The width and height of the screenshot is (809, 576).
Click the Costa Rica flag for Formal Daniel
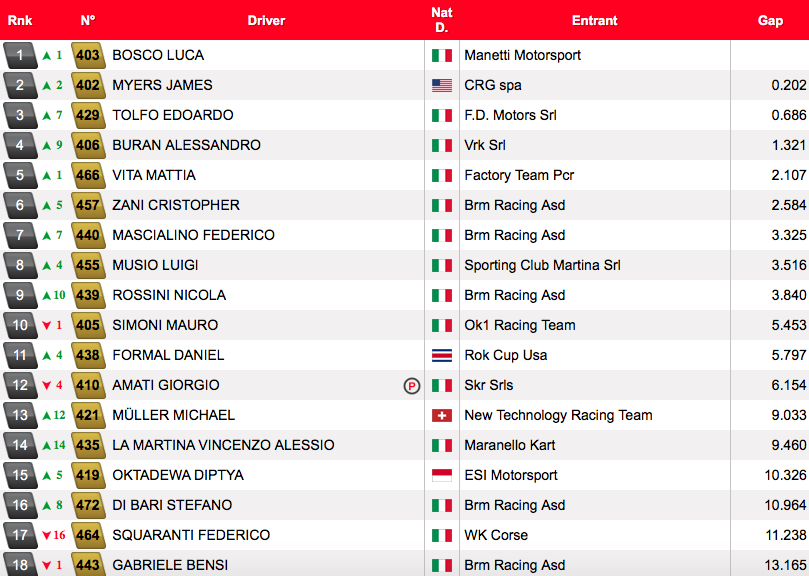[442, 356]
